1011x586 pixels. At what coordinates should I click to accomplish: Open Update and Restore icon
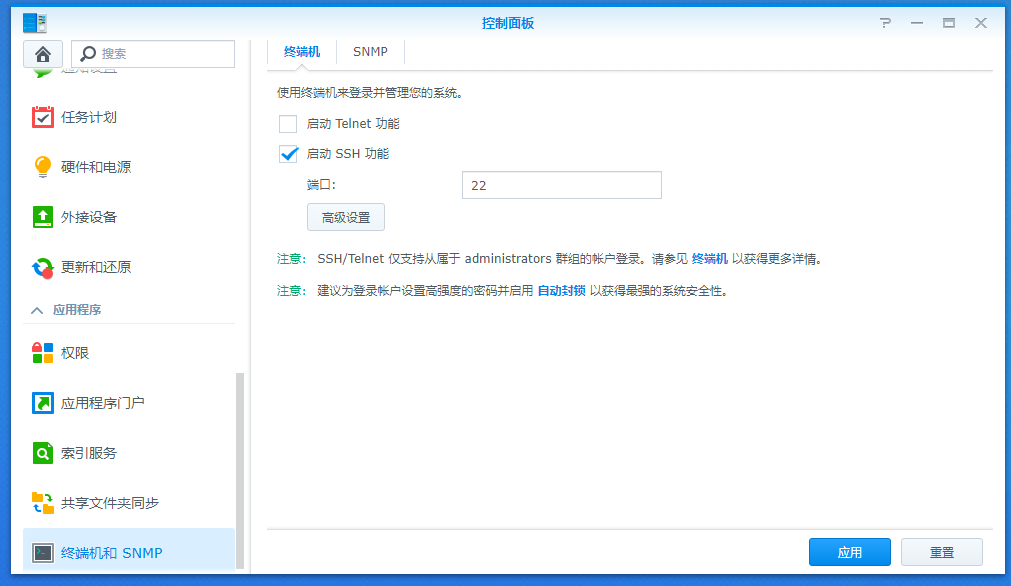pyautogui.click(x=43, y=267)
